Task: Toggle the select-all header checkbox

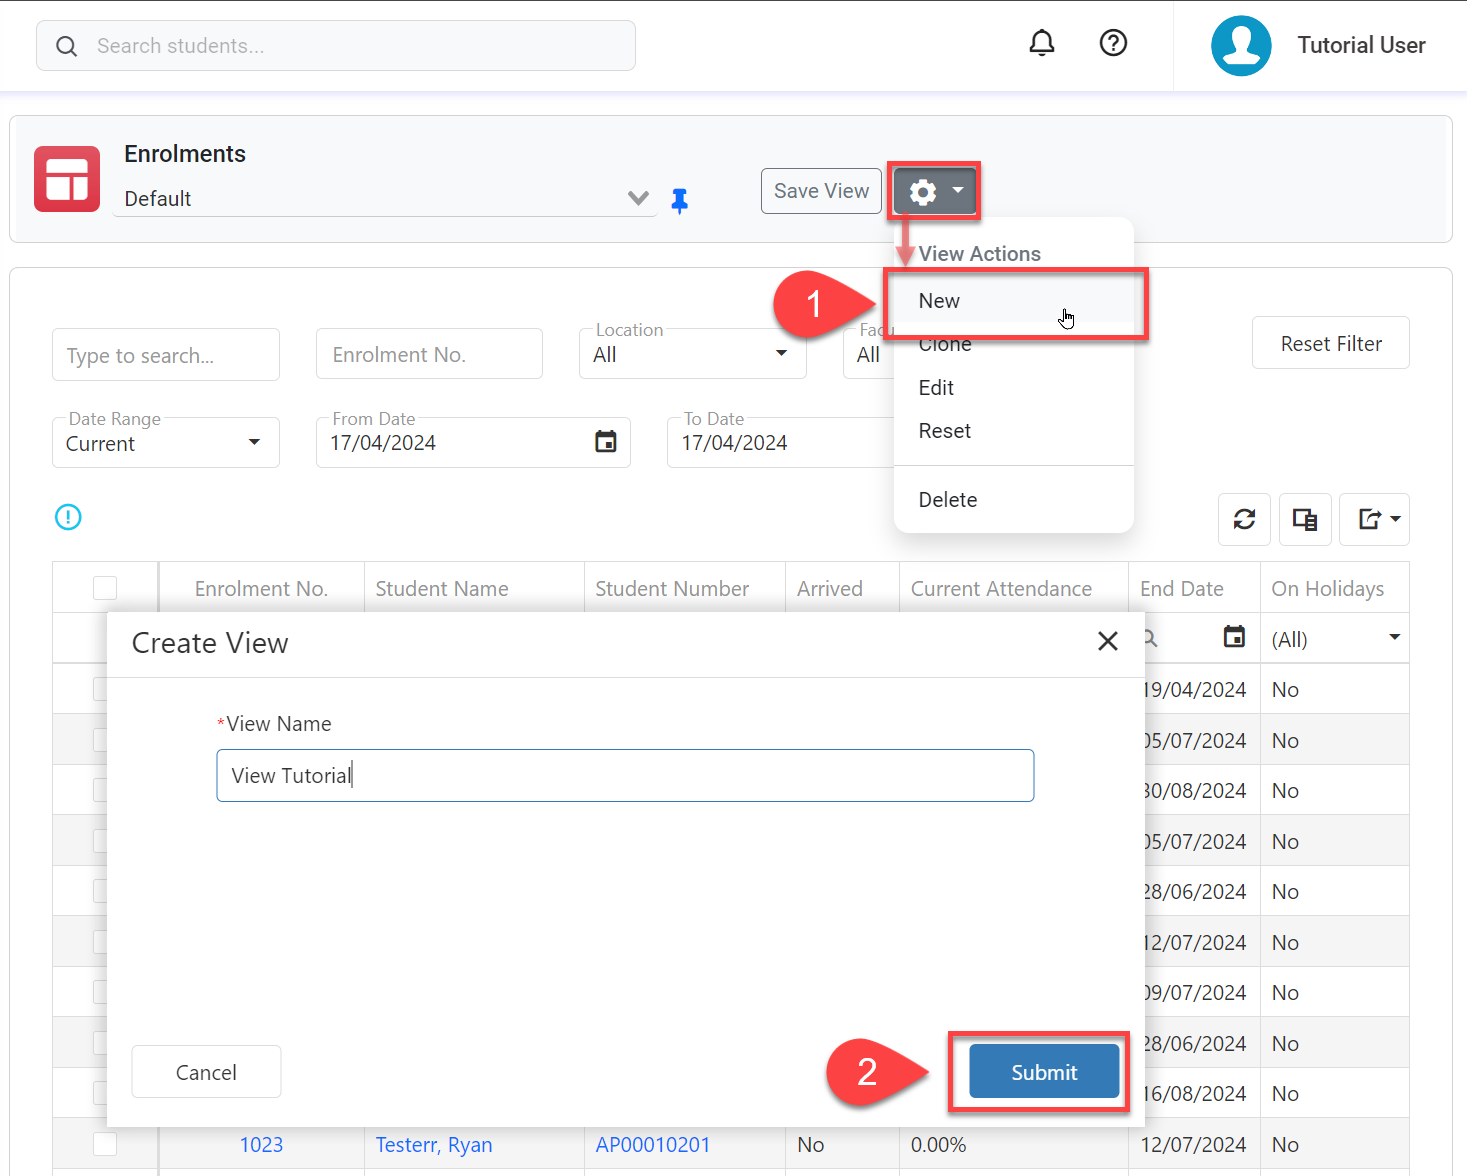Action: (105, 588)
